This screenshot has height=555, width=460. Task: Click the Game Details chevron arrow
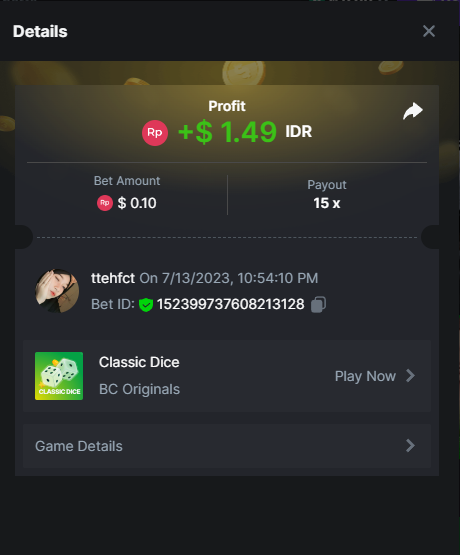click(x=410, y=446)
